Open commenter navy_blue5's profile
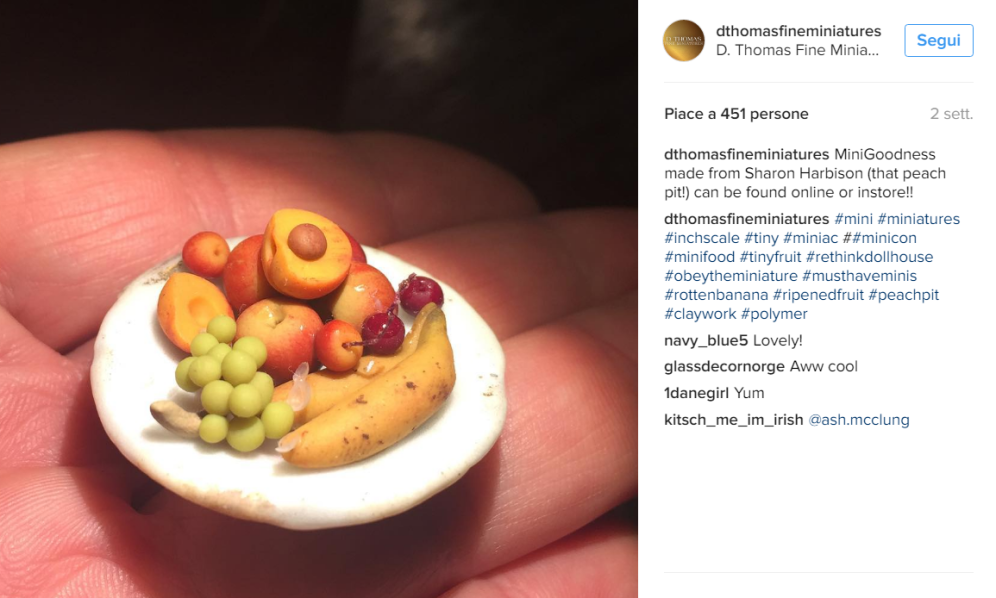This screenshot has height=598, width=996. [706, 341]
